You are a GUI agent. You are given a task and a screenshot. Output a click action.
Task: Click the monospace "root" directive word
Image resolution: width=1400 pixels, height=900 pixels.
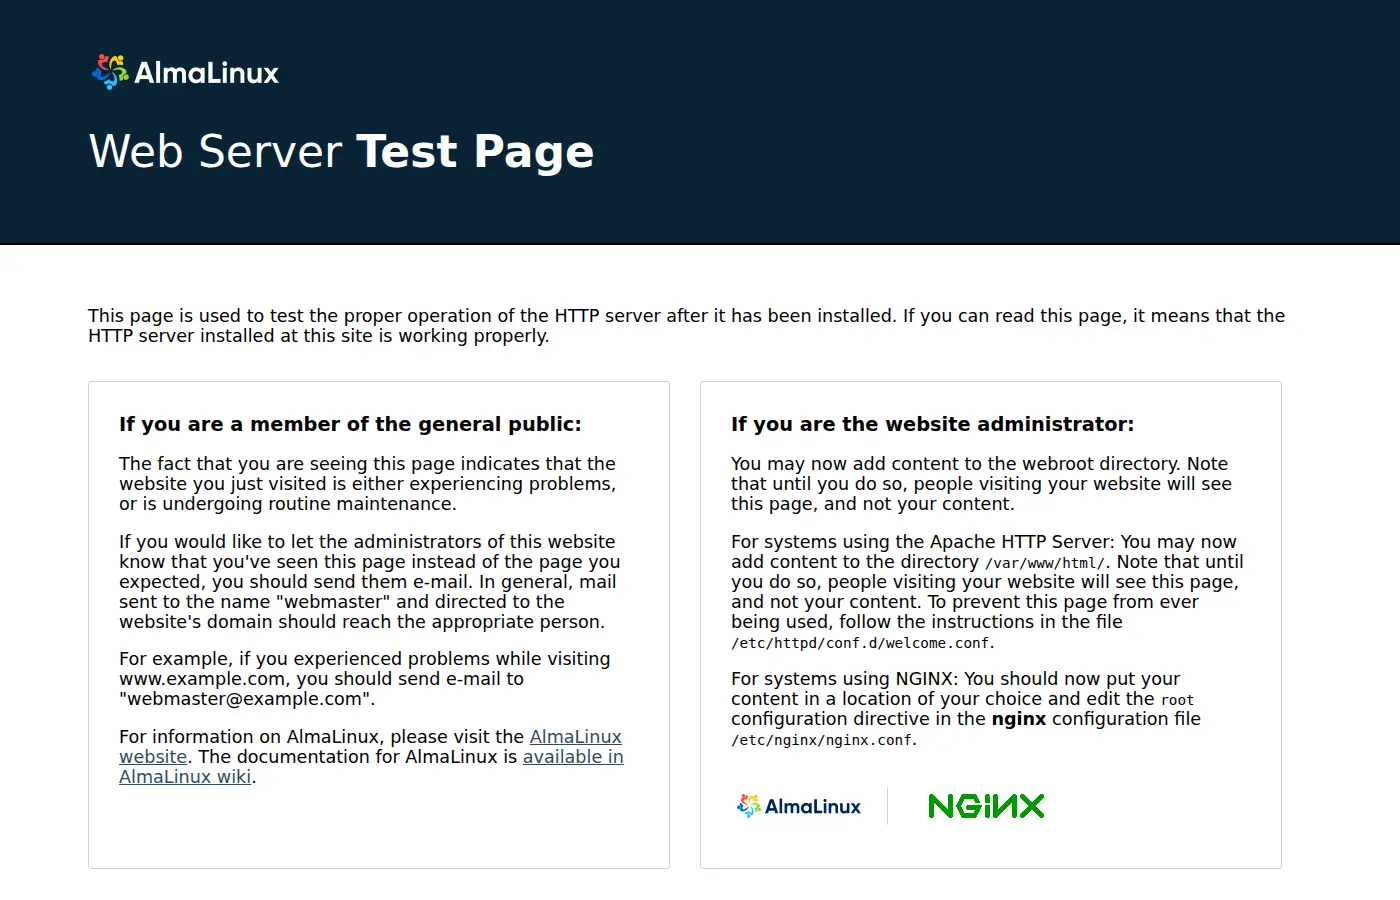1177,700
